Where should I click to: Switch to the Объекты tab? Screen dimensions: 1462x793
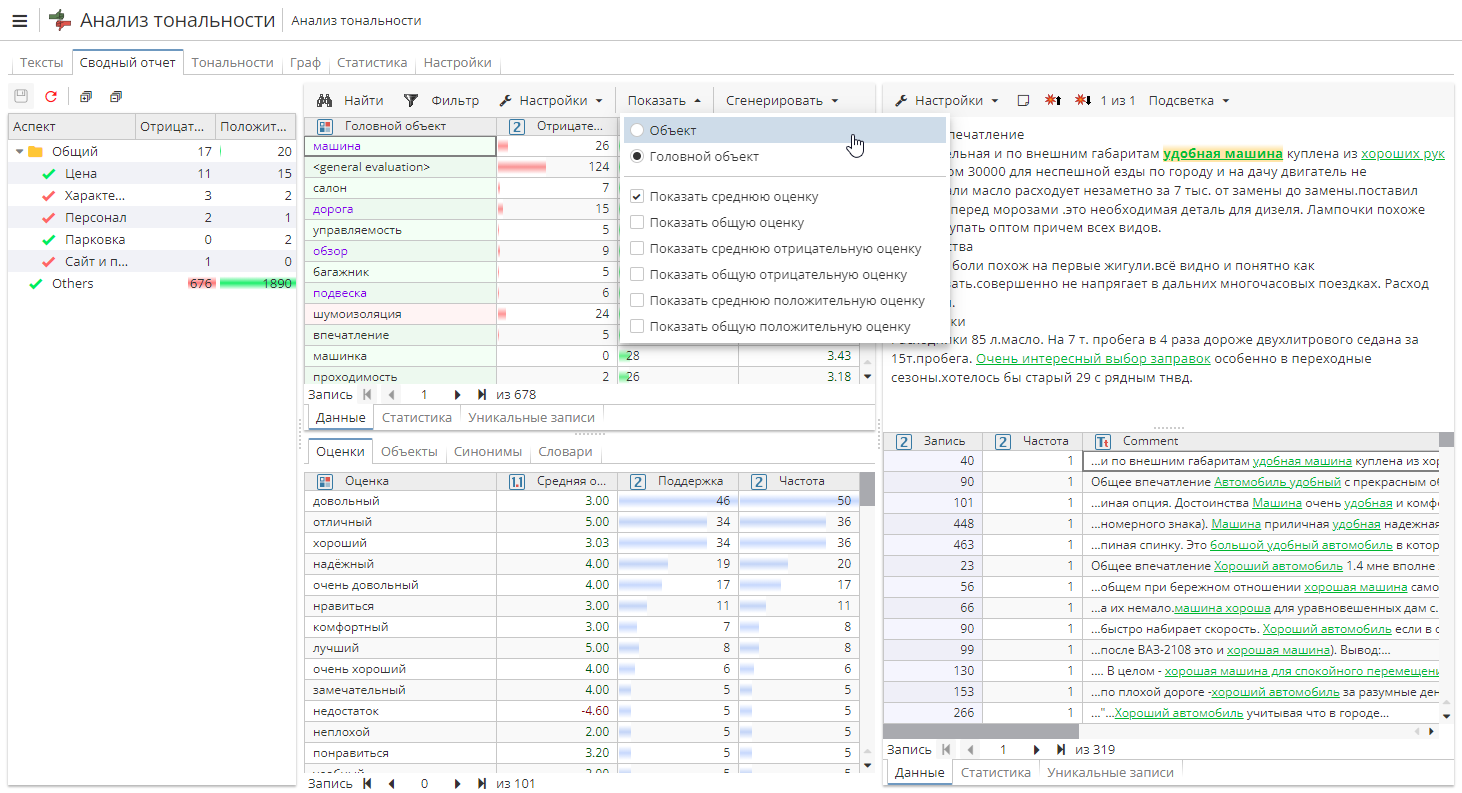pos(409,451)
